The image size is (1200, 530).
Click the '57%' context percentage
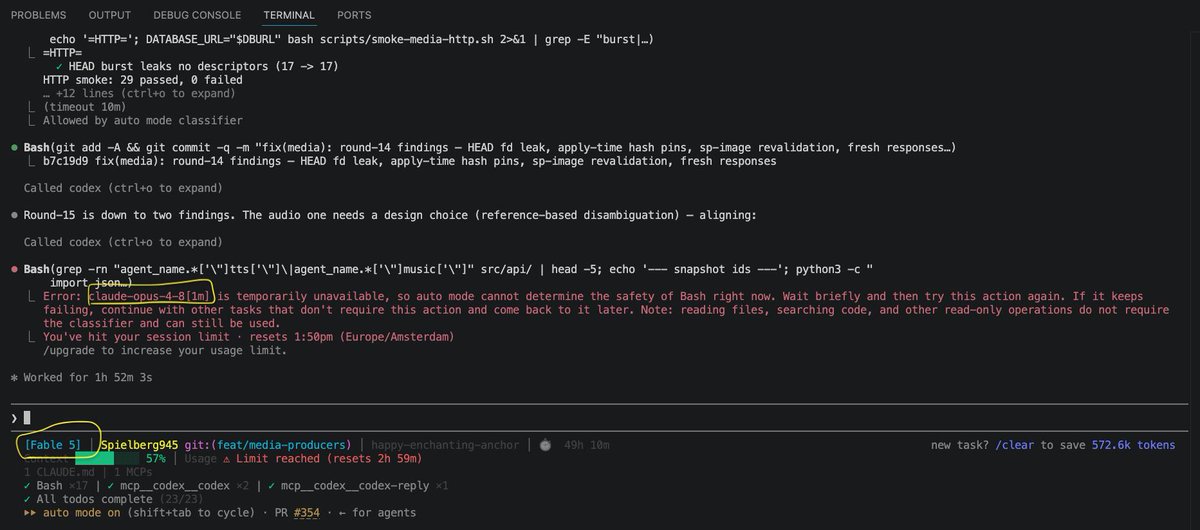pyautogui.click(x=155, y=458)
